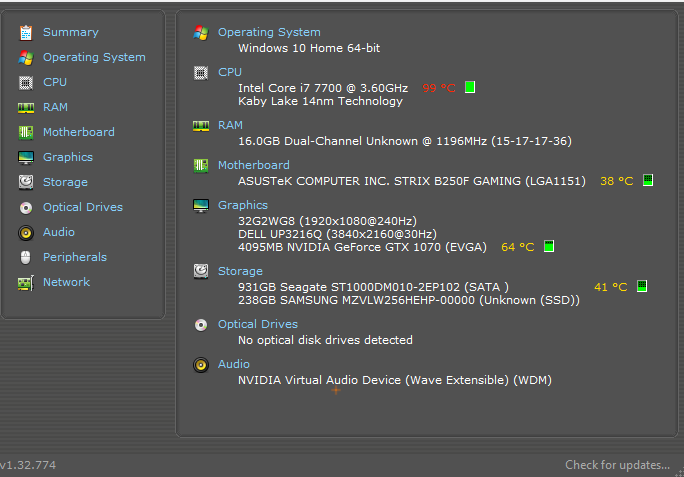Screen dimensions: 684x477
Task: Click the RAM icon in summary panel
Action: 201,126
